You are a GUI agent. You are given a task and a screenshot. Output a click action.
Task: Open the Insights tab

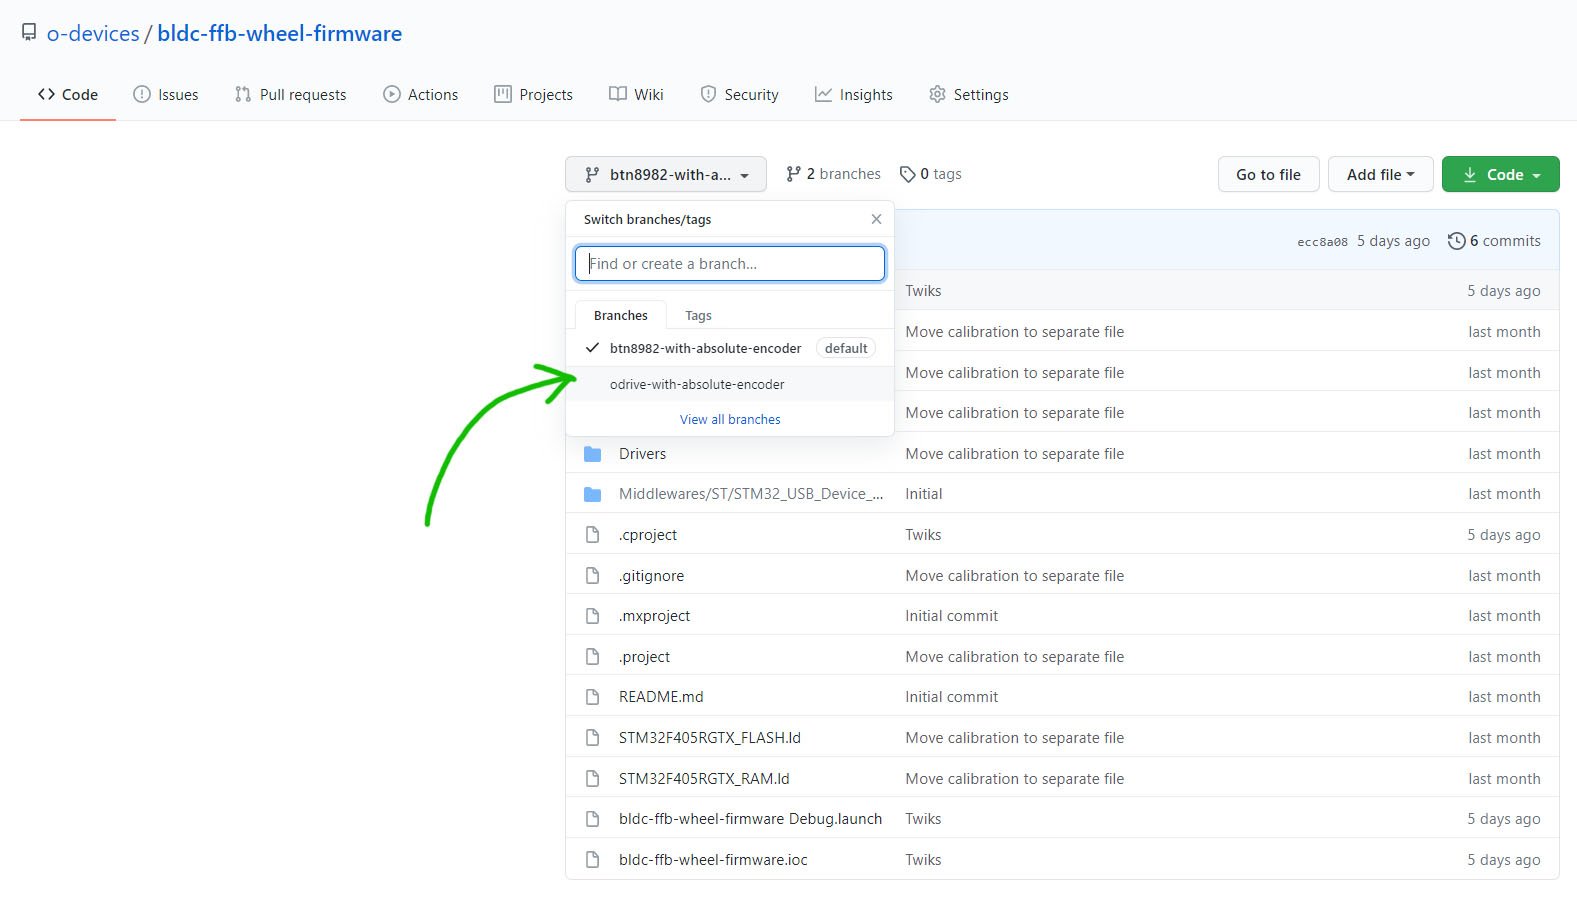pos(853,95)
